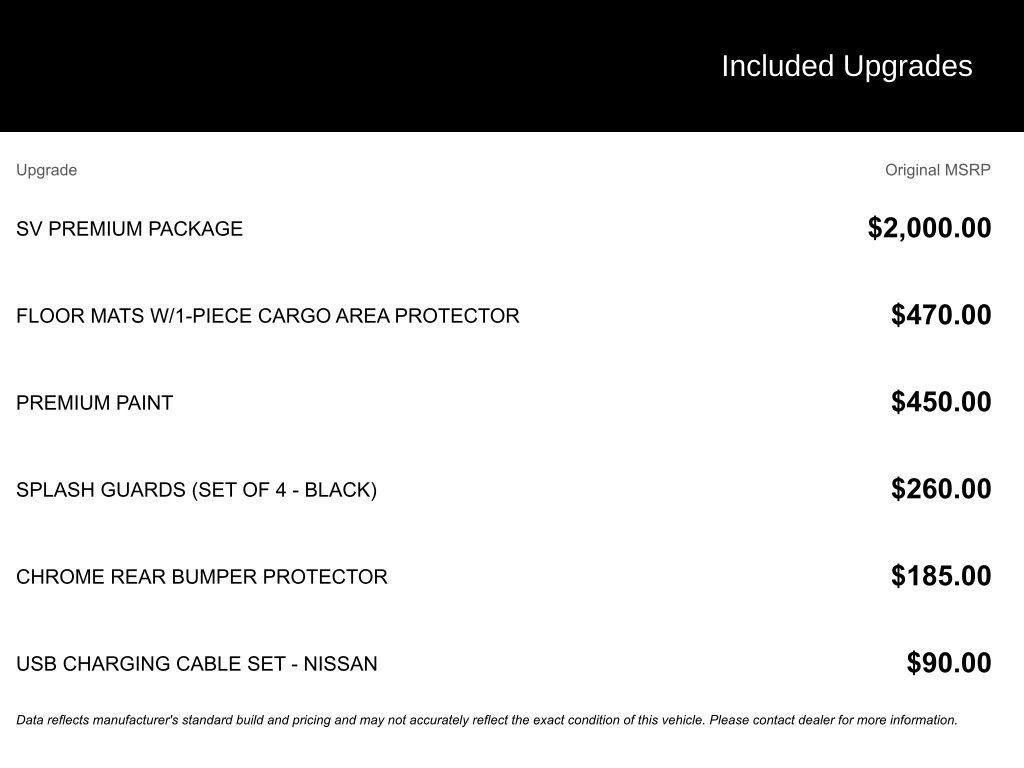1024x768 pixels.
Task: Click the black header banner area
Action: click(512, 66)
